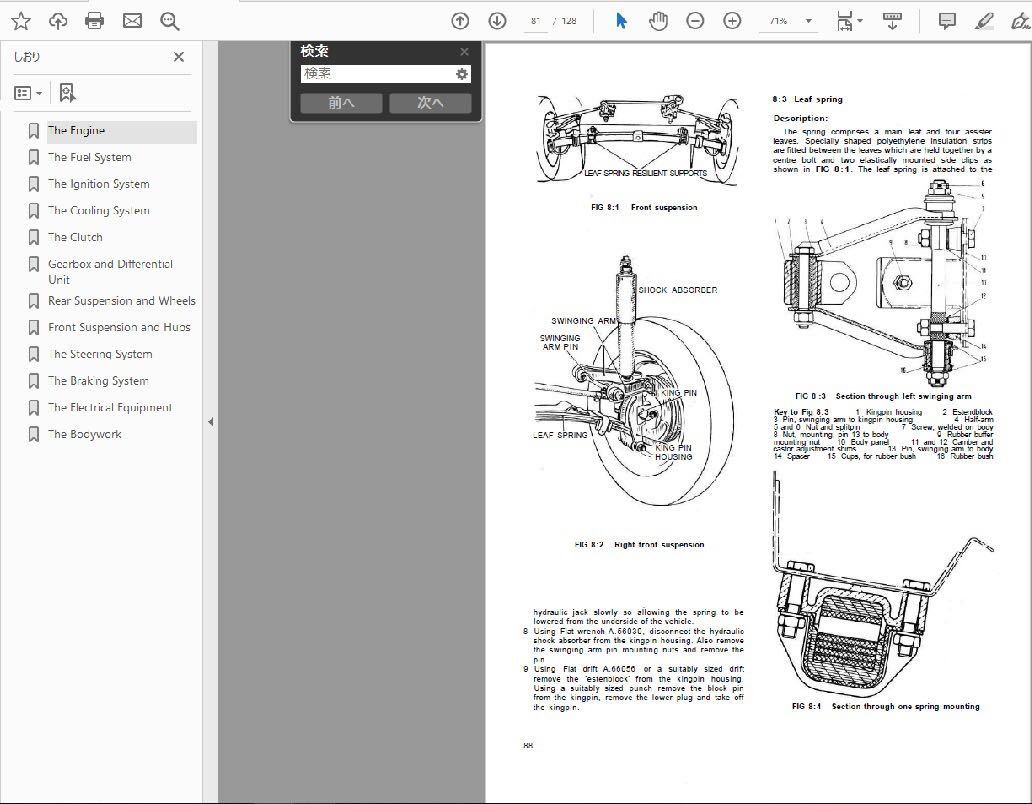The image size is (1032, 804).
Task: Click the FIG 8:1 Front suspension diagram
Action: click(638, 139)
